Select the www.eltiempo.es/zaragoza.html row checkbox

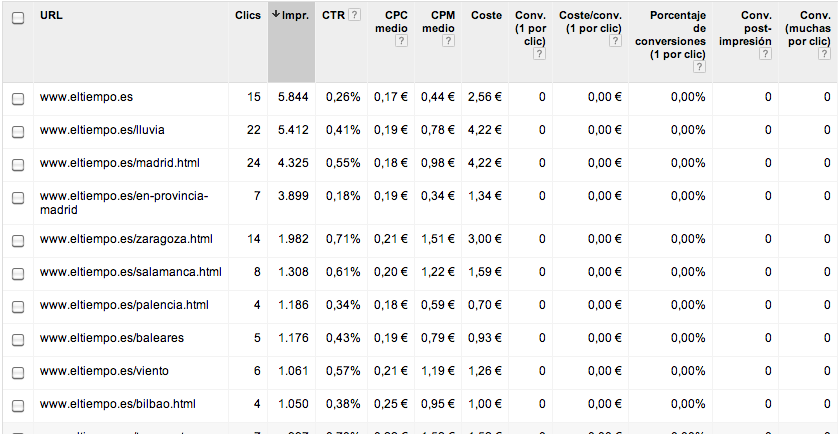[x=17, y=240]
